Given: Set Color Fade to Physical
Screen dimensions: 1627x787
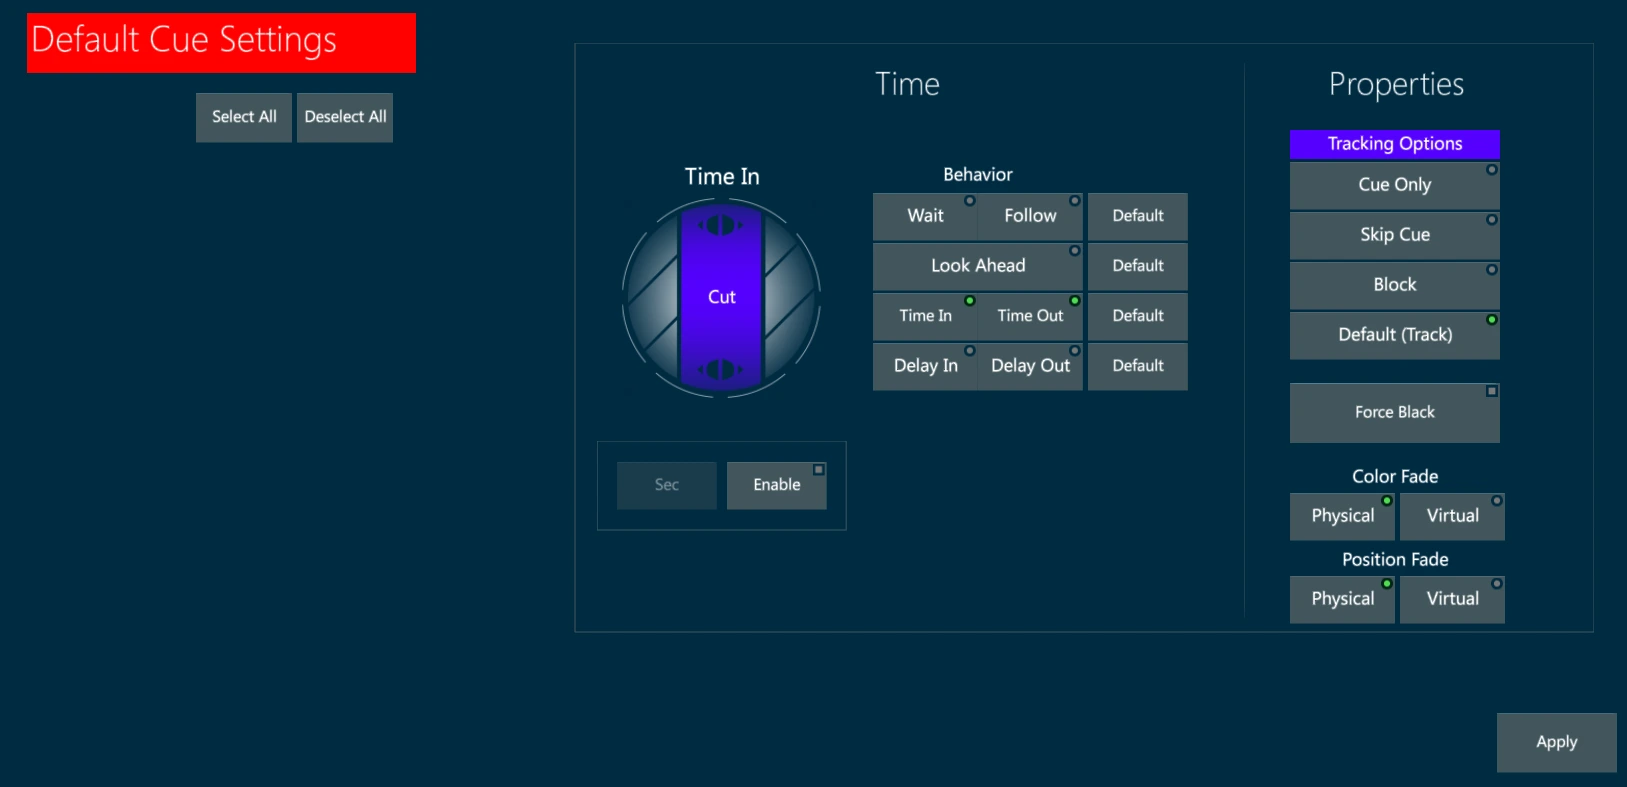Looking at the screenshot, I should [x=1342, y=516].
